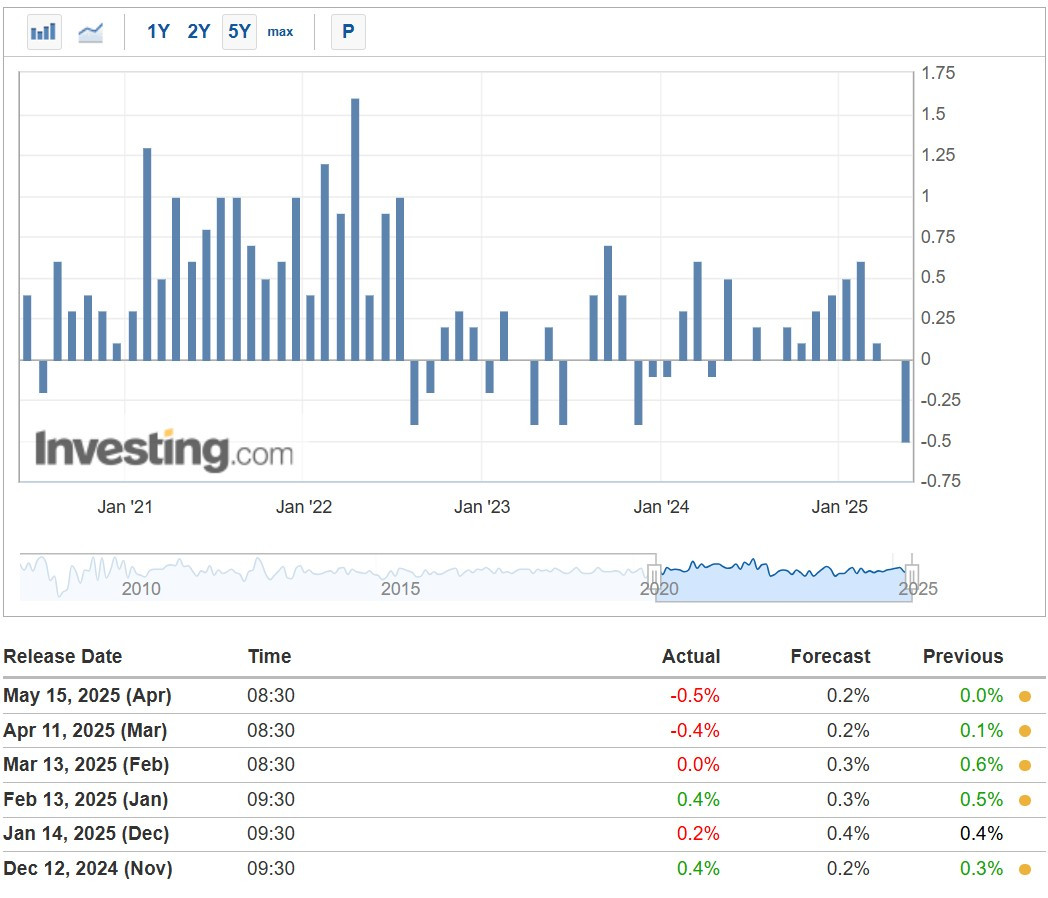
Task: Click the right range slider handle at 2025
Action: (912, 576)
